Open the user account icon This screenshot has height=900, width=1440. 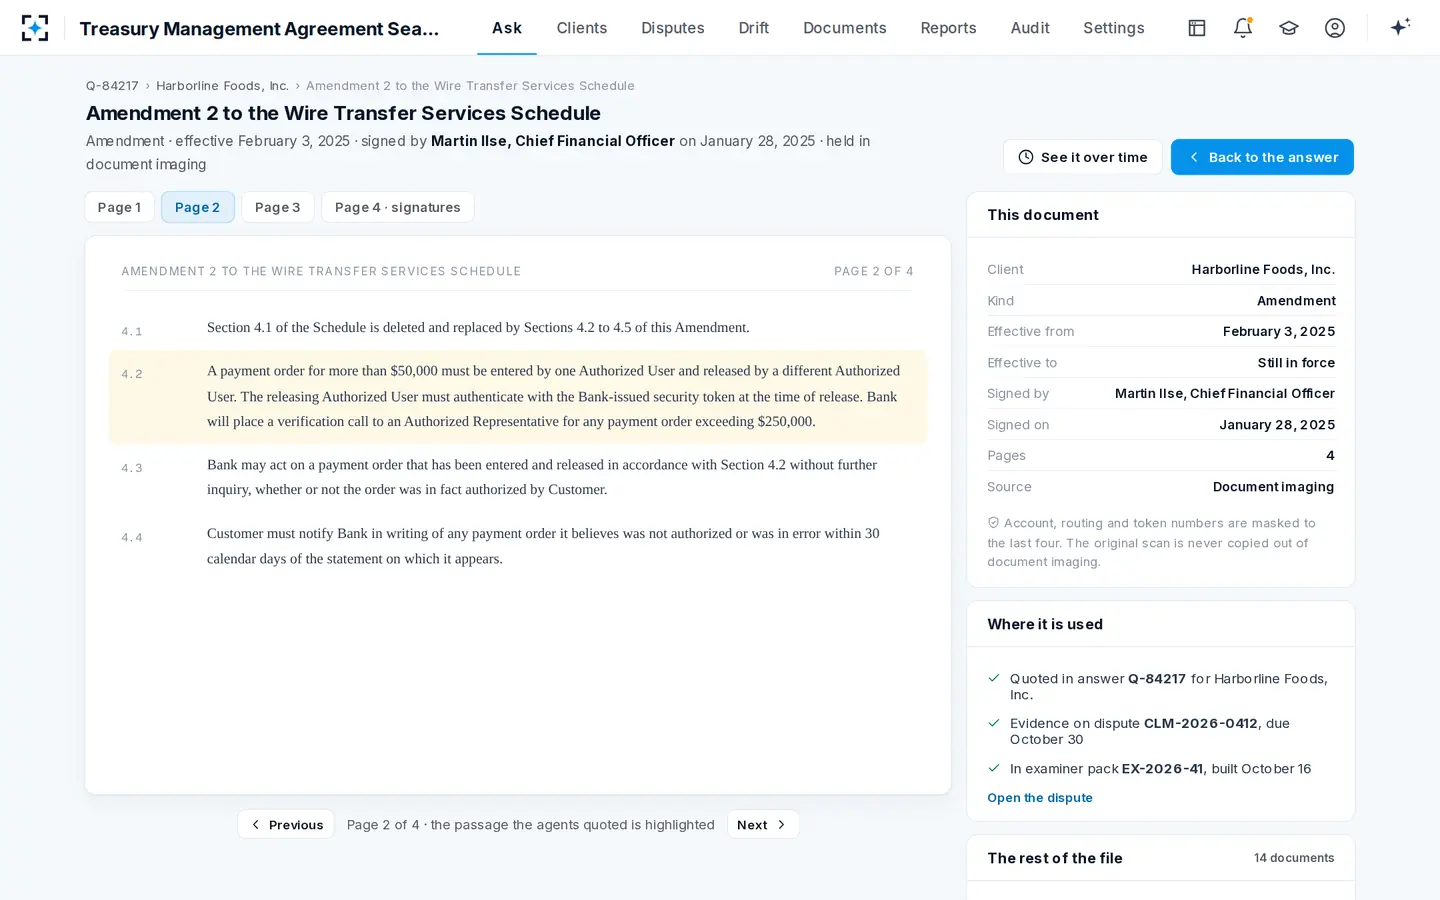point(1335,28)
